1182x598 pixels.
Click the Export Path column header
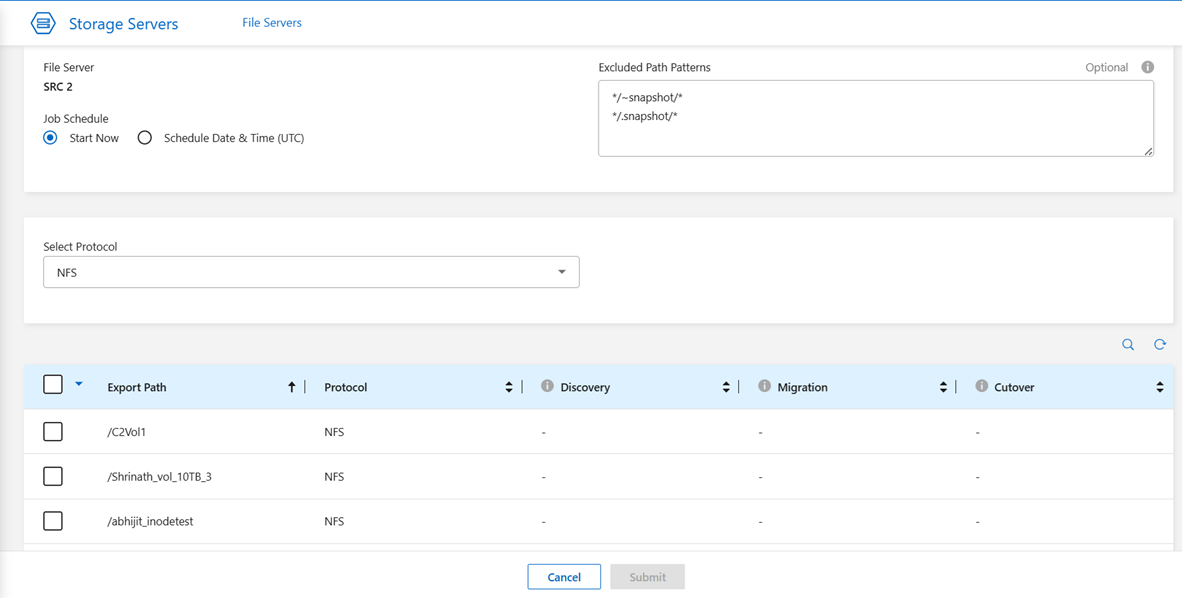[137, 388]
